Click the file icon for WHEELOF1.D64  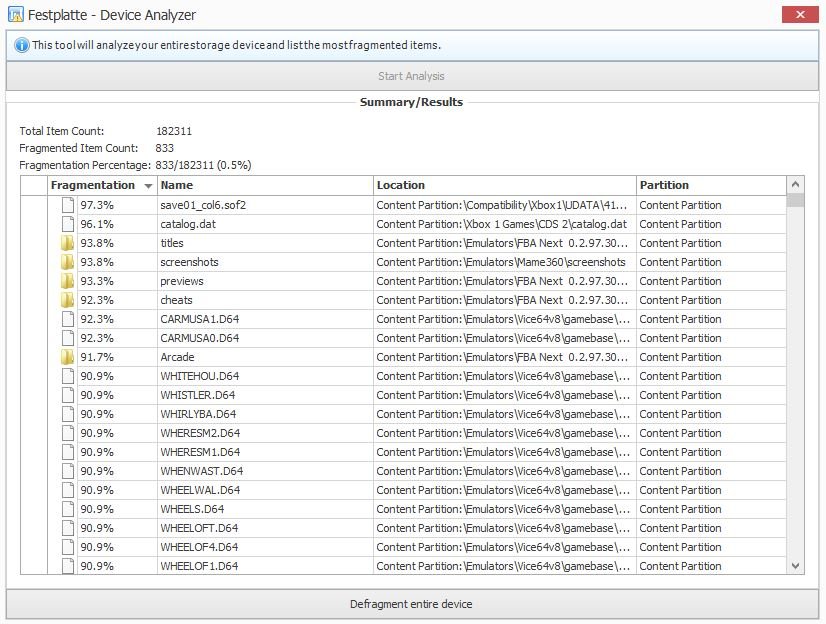click(67, 566)
